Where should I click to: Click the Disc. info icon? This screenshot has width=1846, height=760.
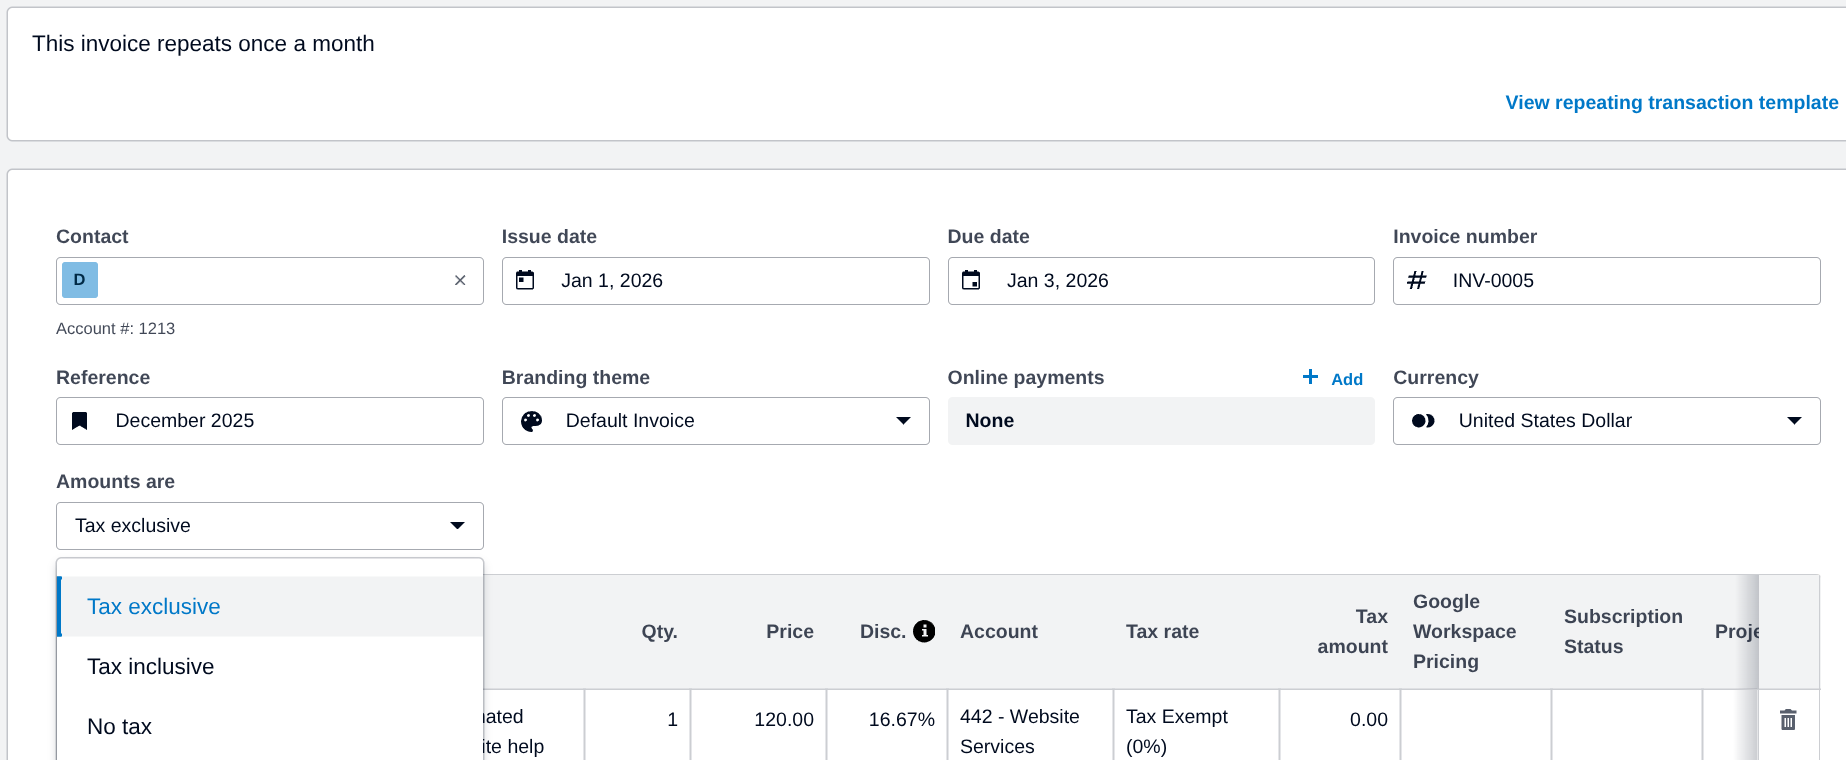tap(924, 631)
